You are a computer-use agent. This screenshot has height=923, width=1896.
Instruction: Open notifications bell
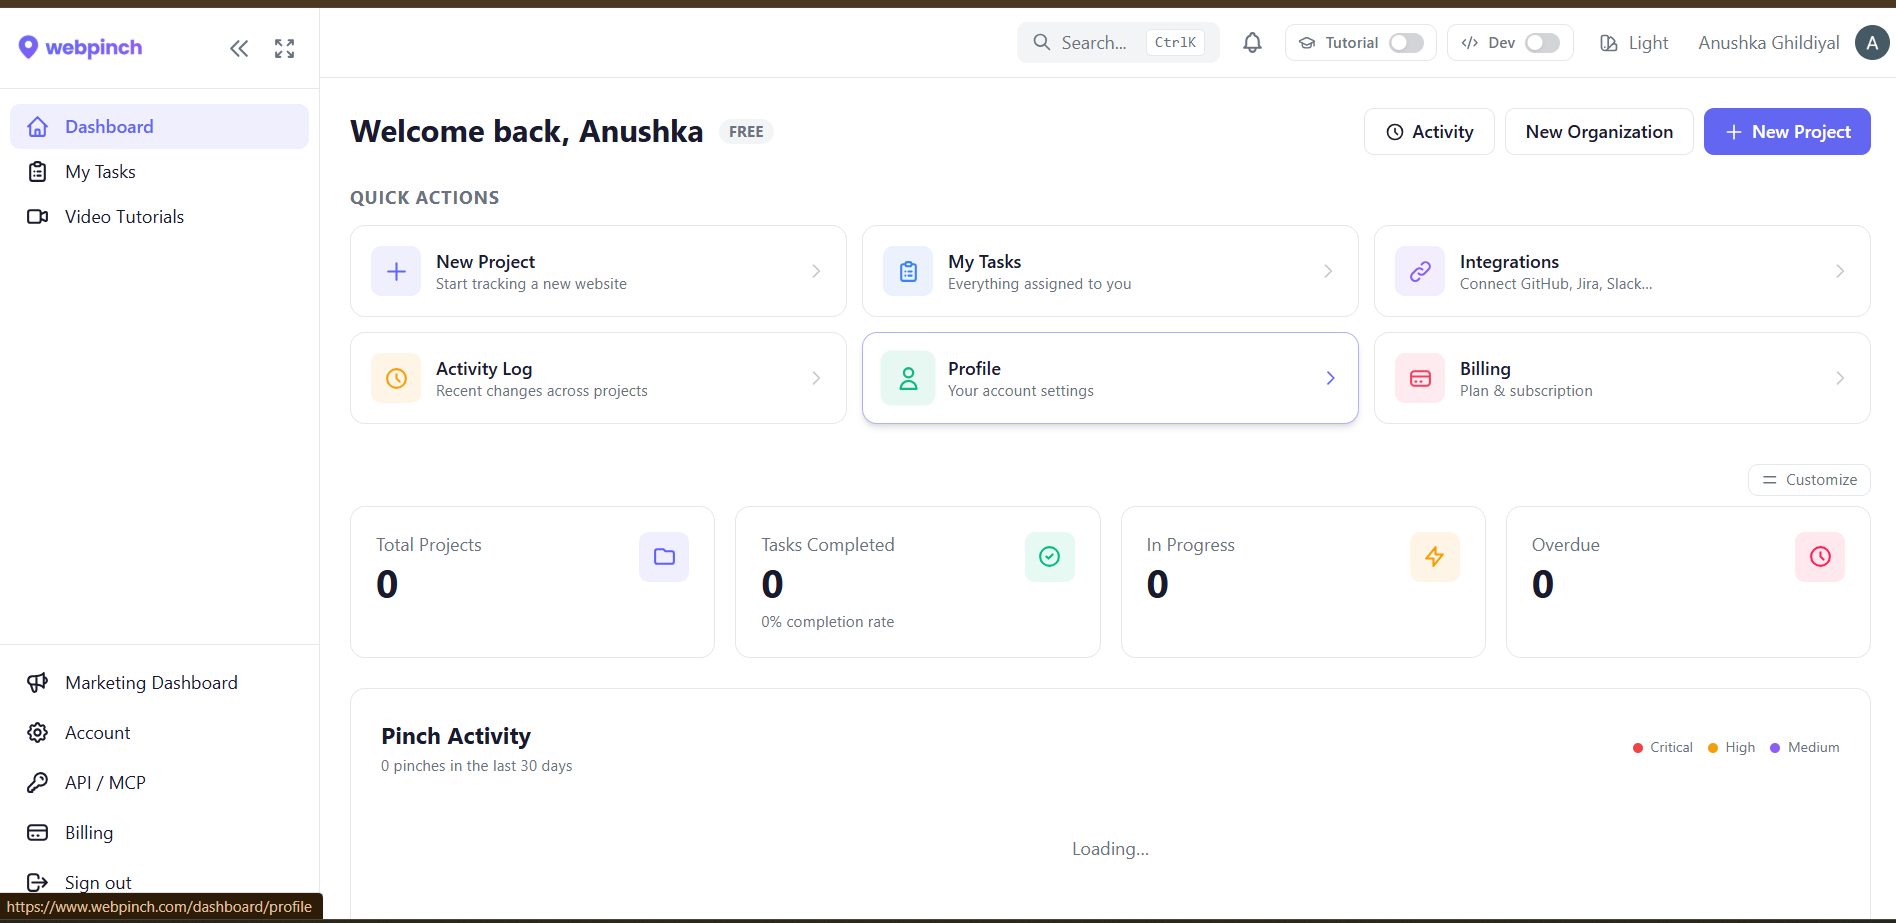click(x=1252, y=43)
